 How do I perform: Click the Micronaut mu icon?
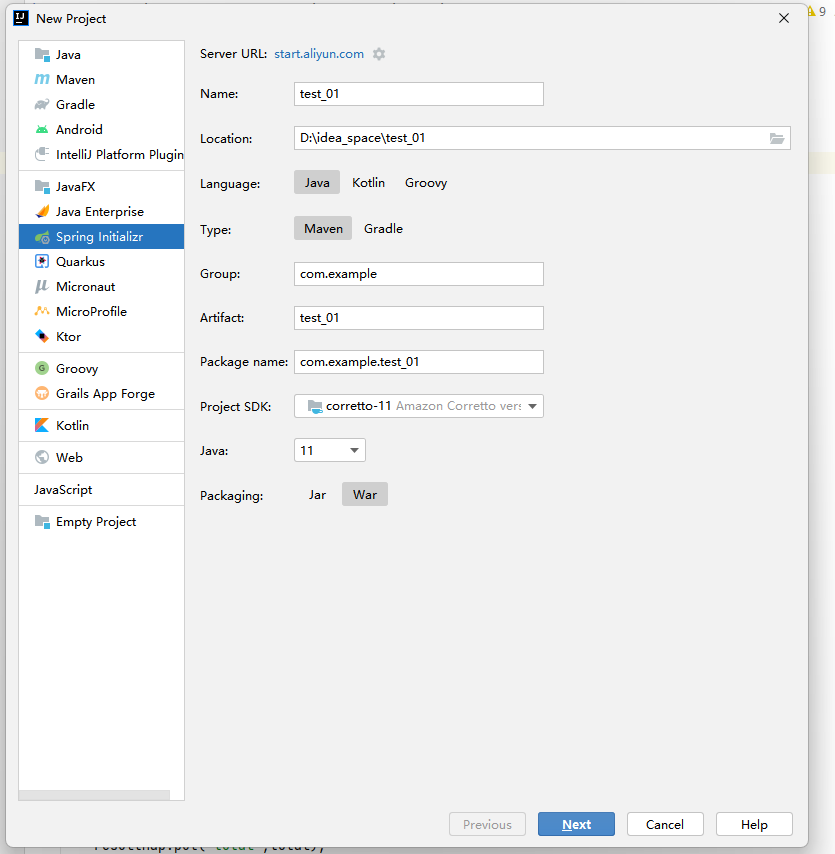tap(42, 286)
